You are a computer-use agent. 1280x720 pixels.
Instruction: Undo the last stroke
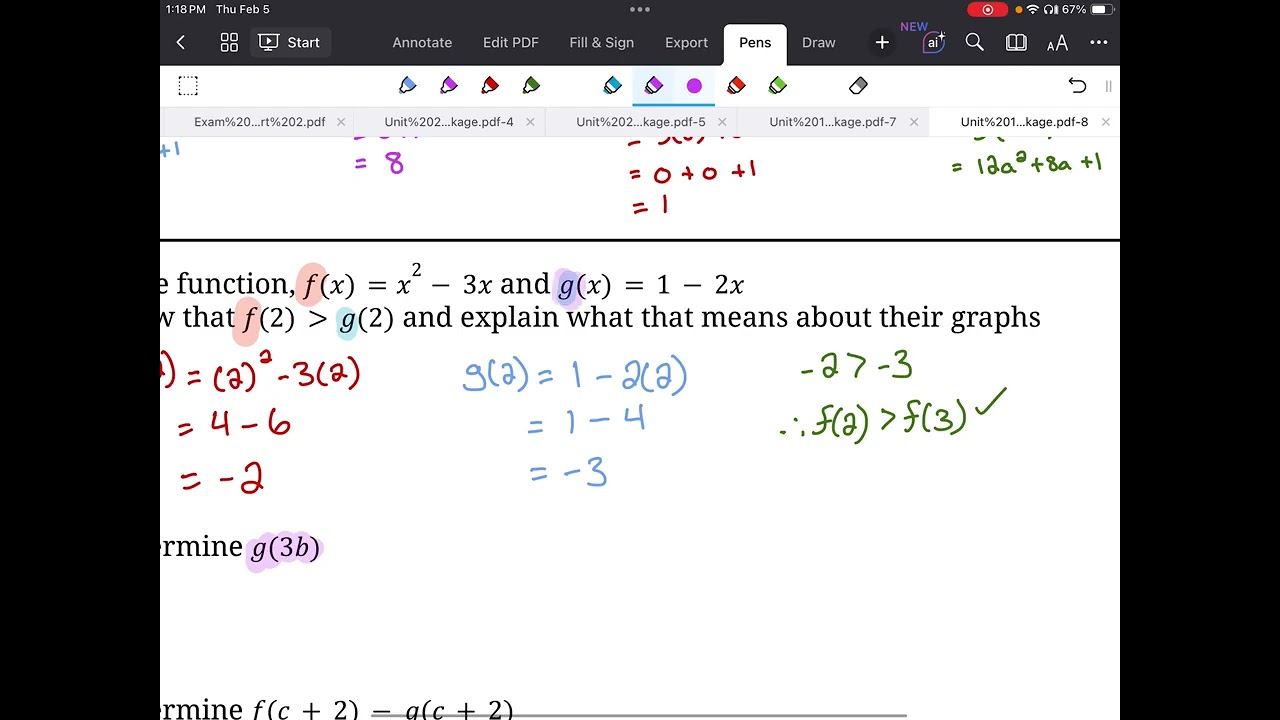point(1077,86)
